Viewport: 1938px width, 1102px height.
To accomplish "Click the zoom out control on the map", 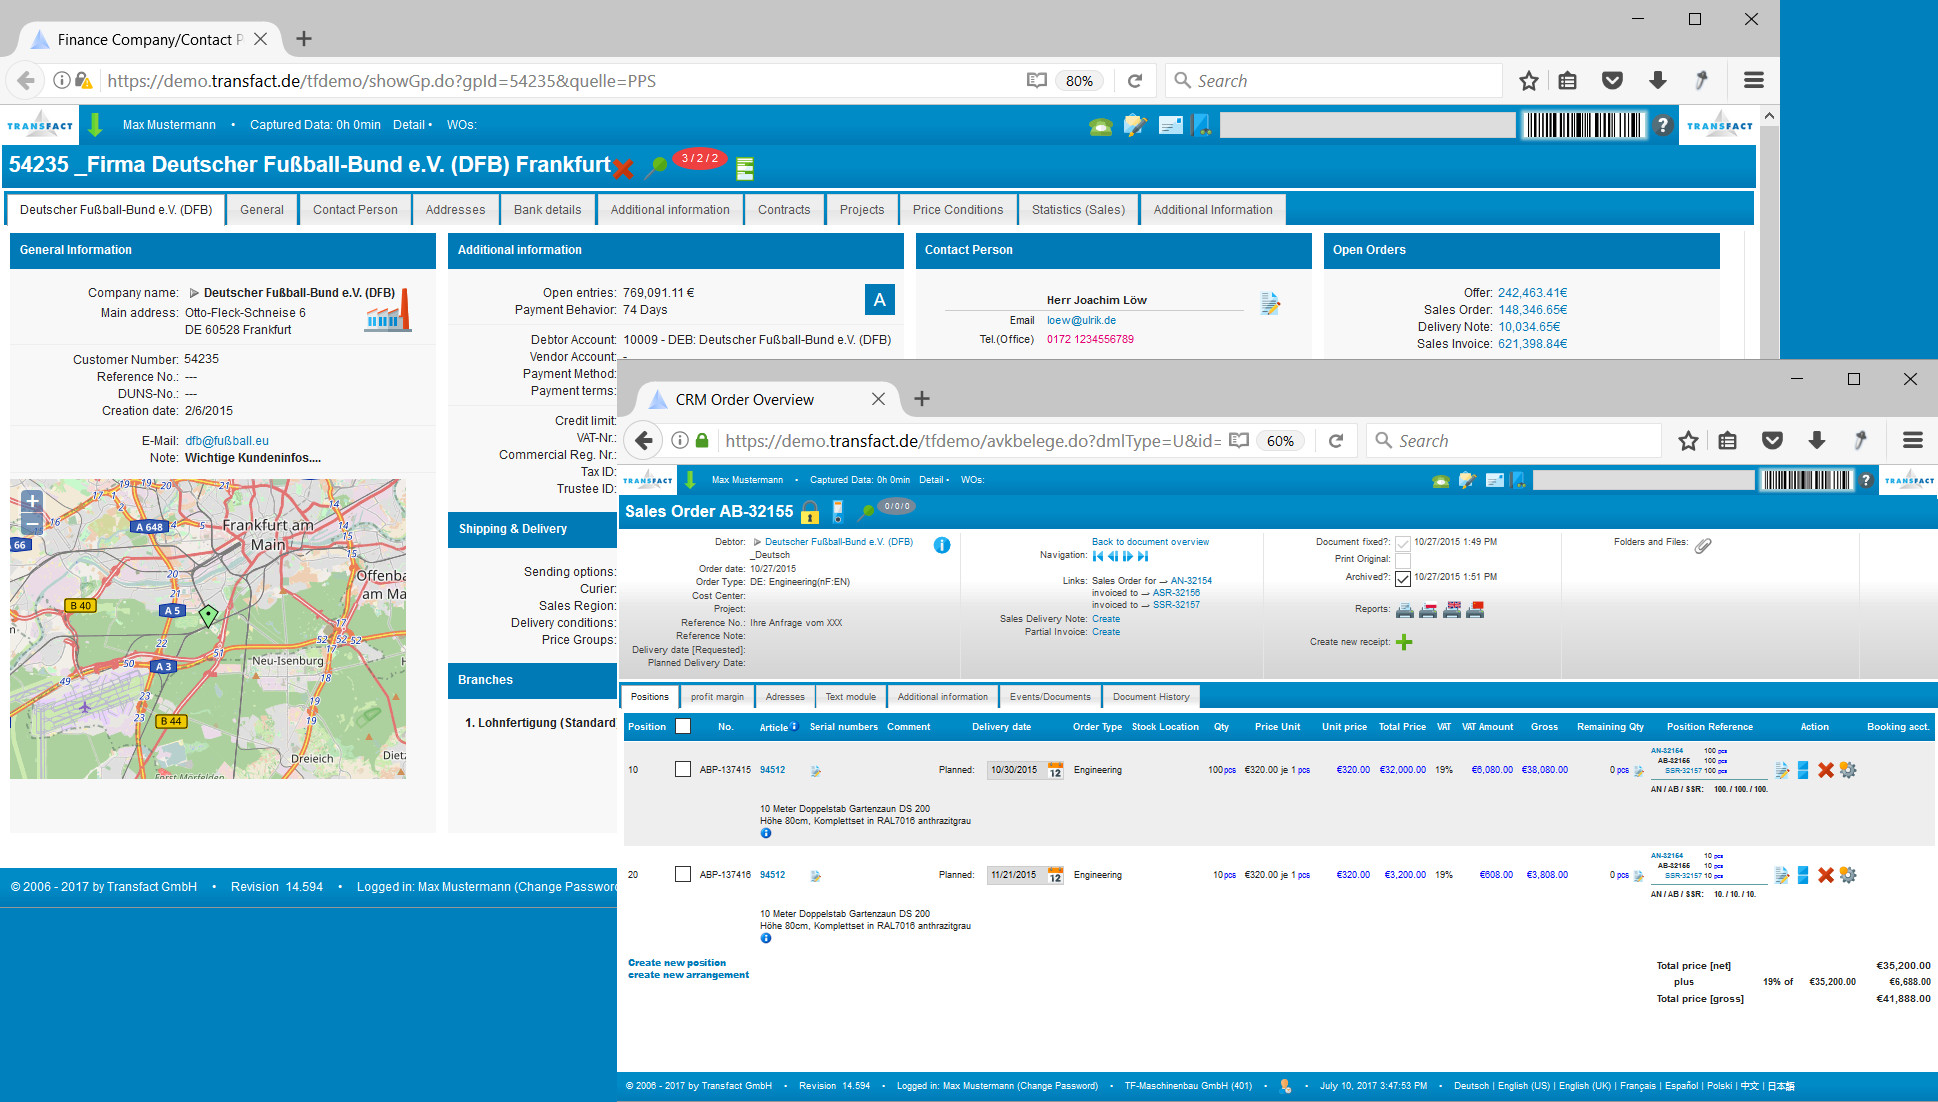I will [32, 523].
